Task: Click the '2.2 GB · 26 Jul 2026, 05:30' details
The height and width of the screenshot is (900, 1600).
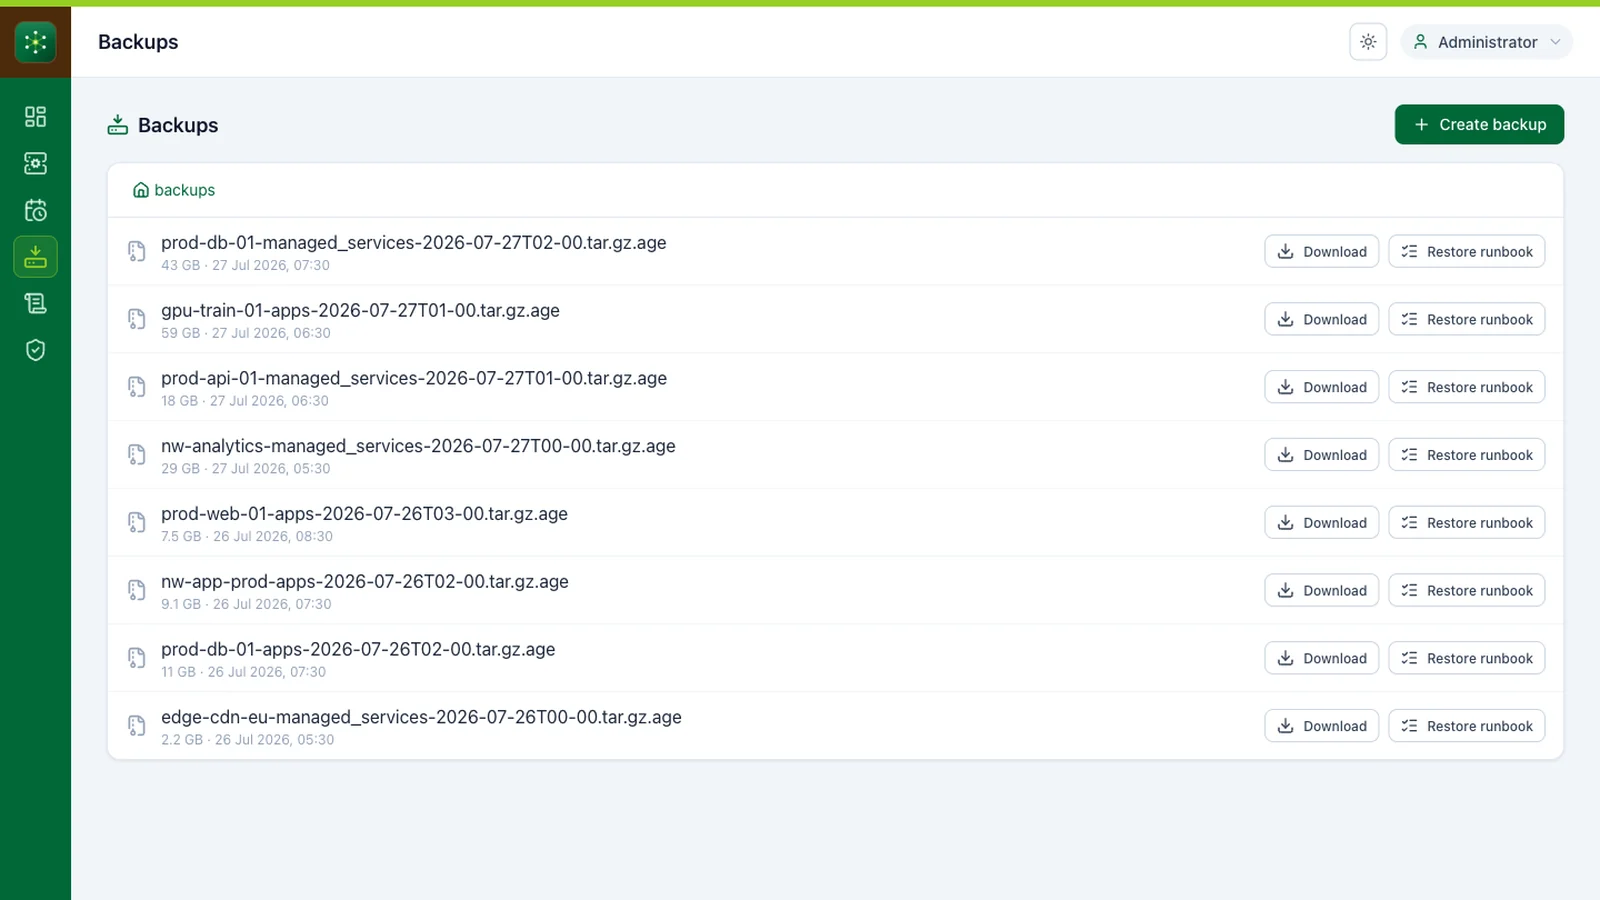Action: click(x=248, y=740)
